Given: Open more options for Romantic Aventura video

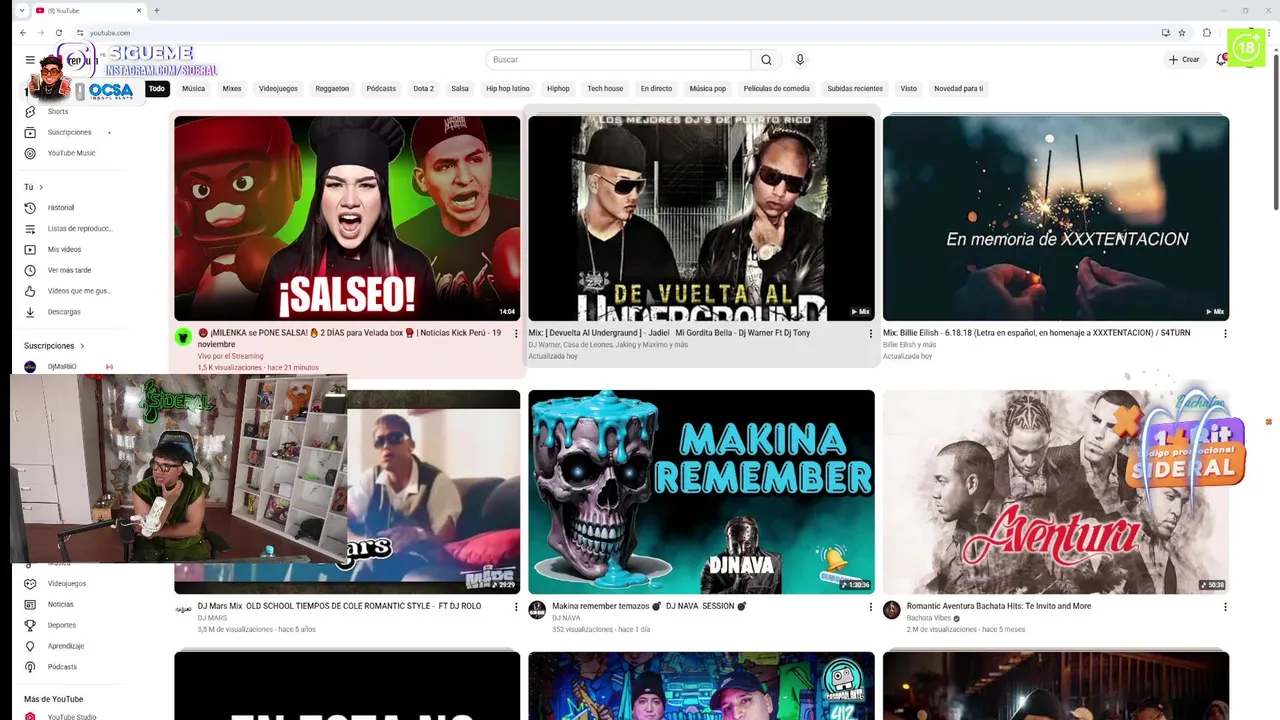Looking at the screenshot, I should pos(1225,607).
